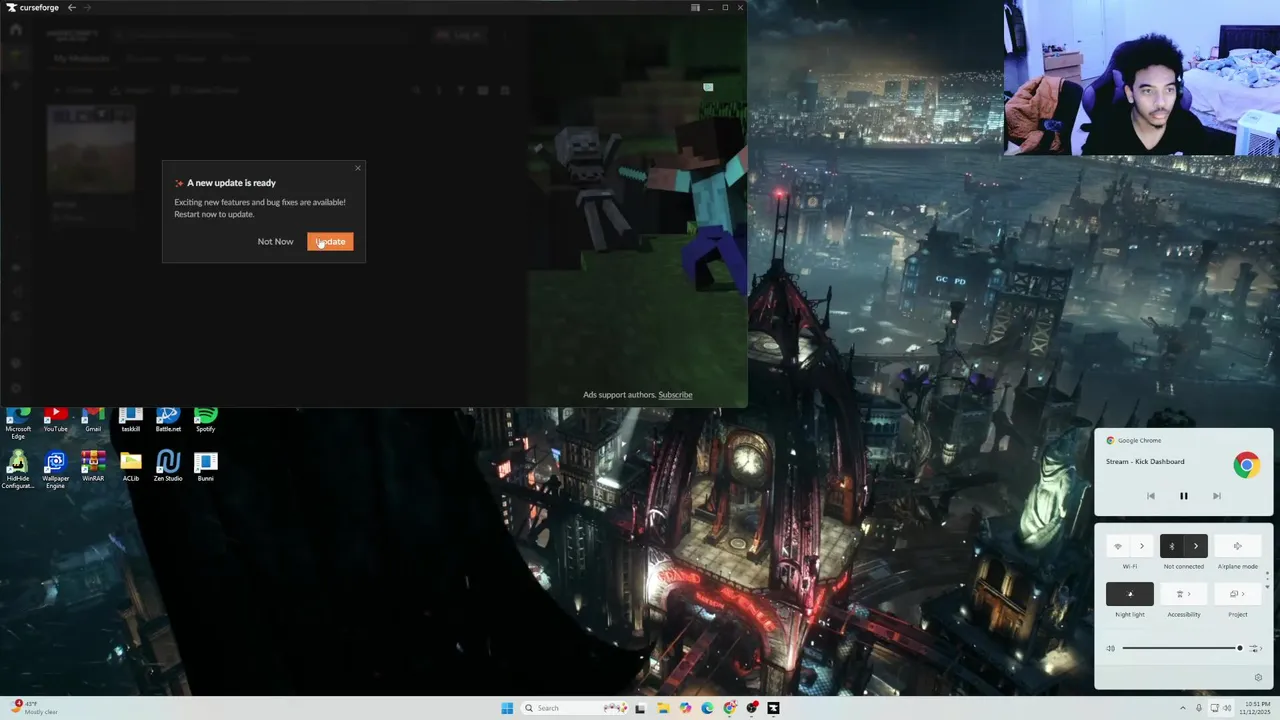1280x720 pixels.
Task: Switch to CurseForge in the taskbar
Action: point(773,708)
